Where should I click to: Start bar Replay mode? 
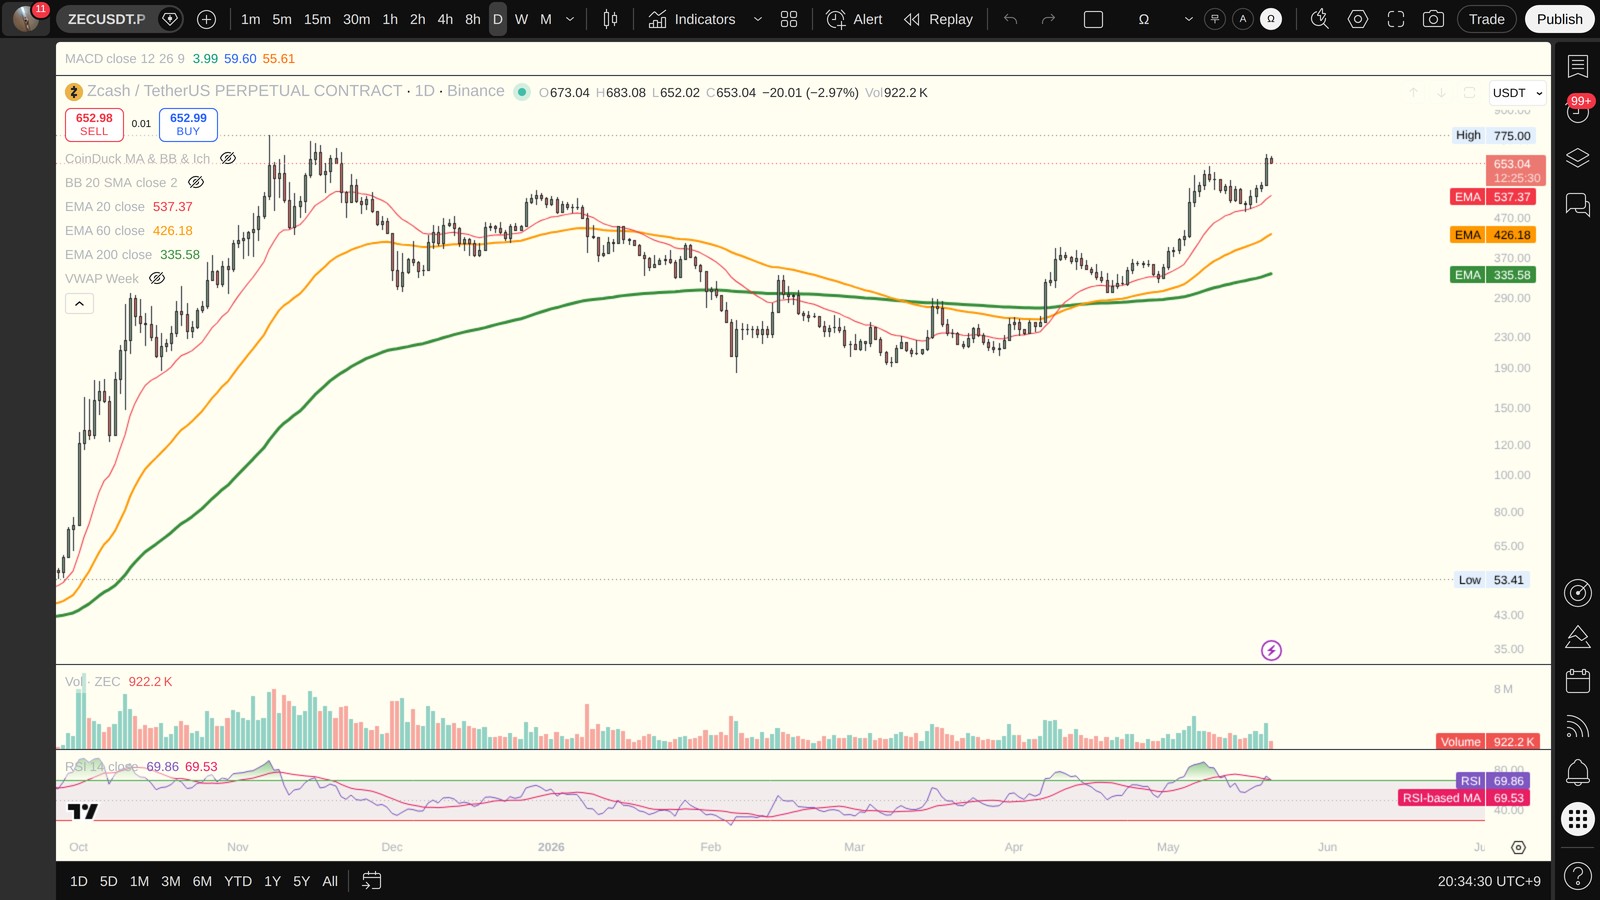pyautogui.click(x=938, y=19)
